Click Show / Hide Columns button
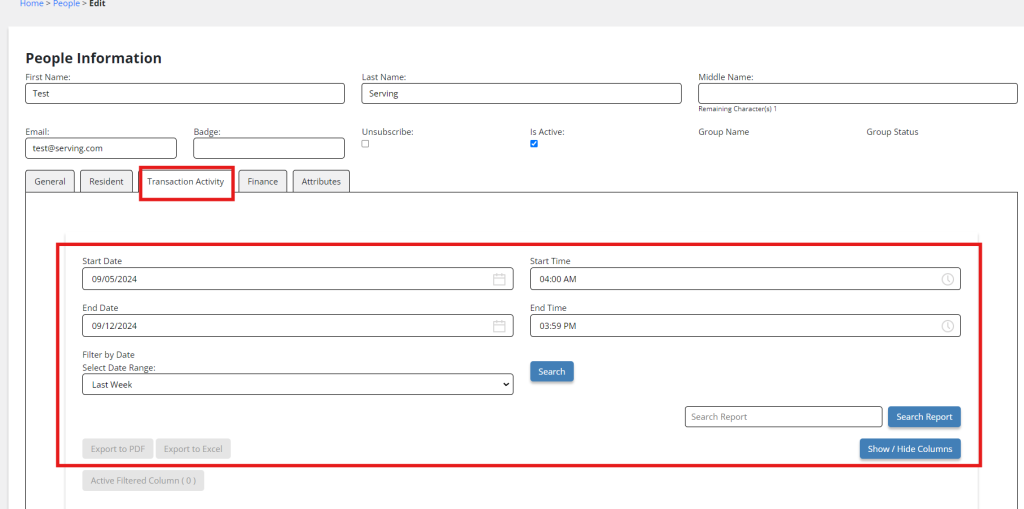 (910, 449)
